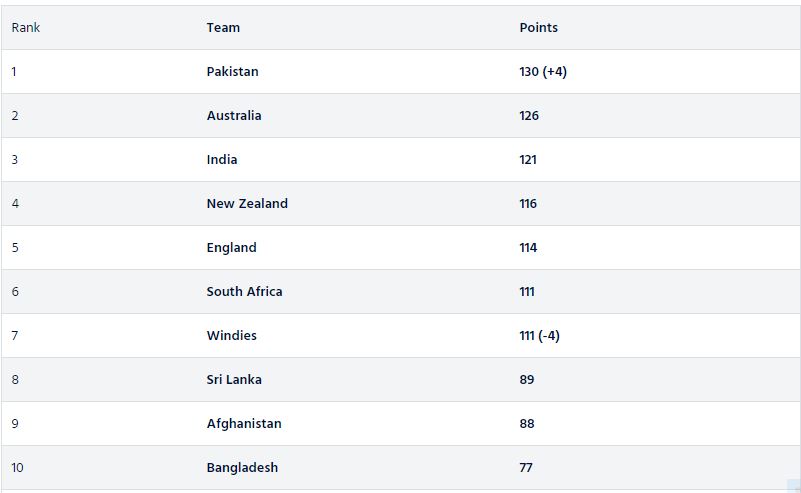
Task: Click the Rank column header
Action: [x=26, y=28]
